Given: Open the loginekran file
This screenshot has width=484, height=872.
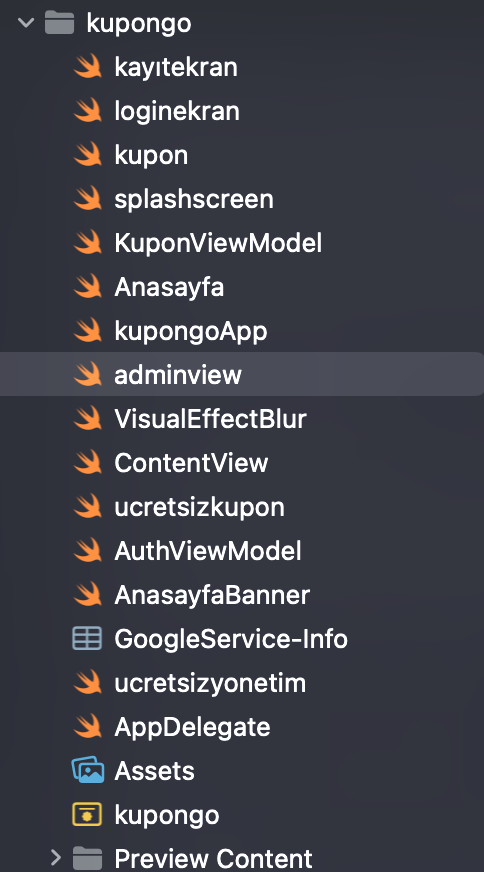Looking at the screenshot, I should [177, 111].
